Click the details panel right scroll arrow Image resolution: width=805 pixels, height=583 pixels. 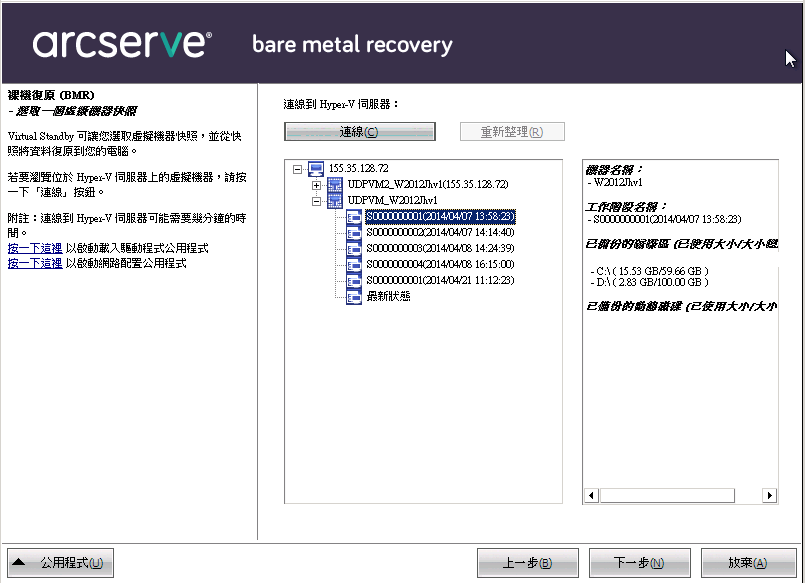tap(769, 495)
